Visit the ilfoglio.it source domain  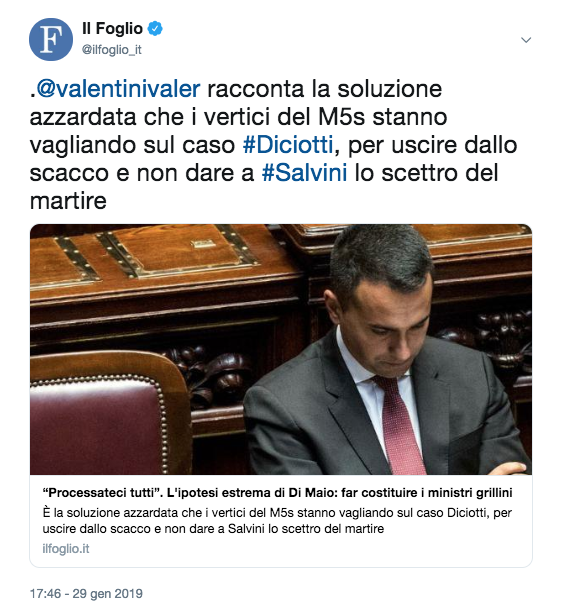coord(66,549)
